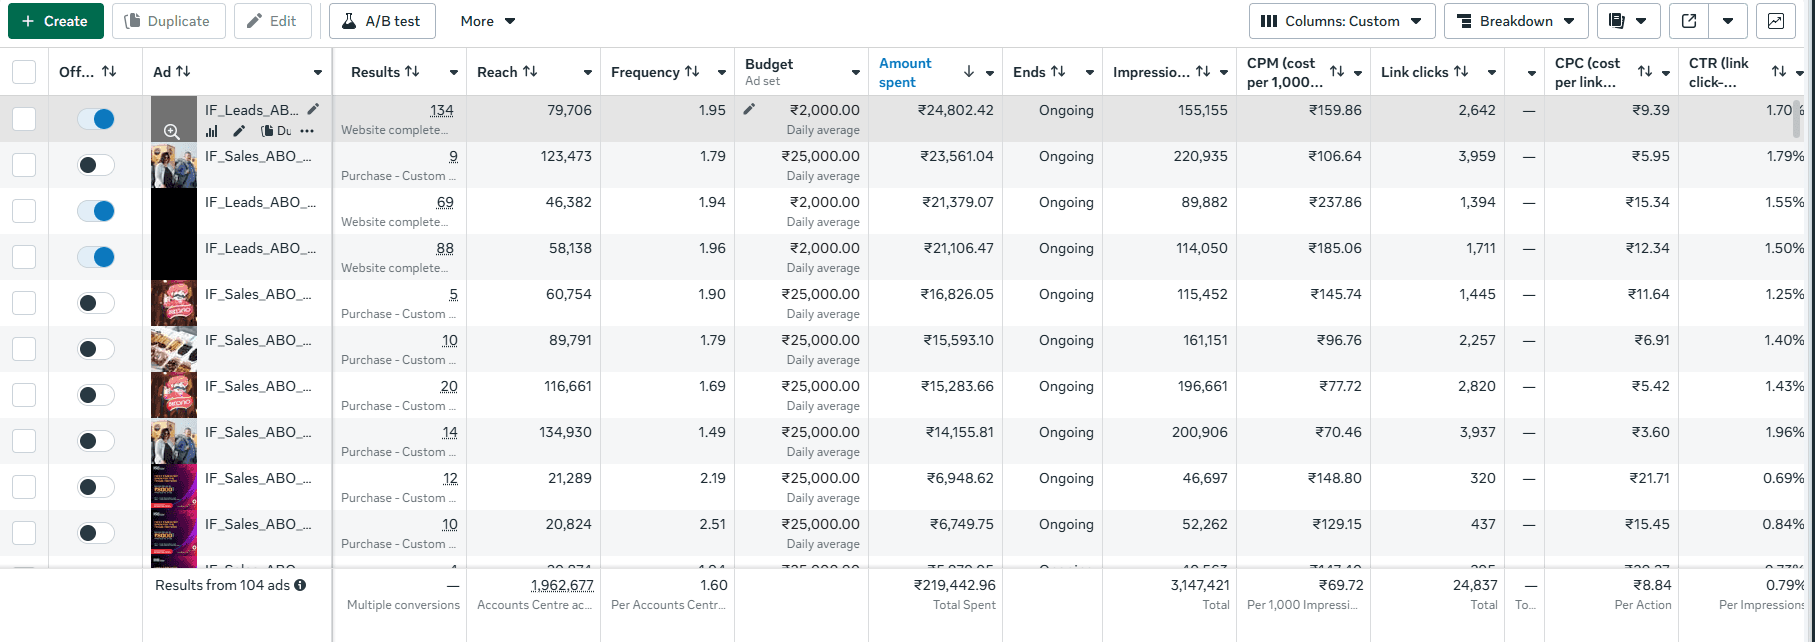The height and width of the screenshot is (642, 1815).
Task: Toggle on the ad spending ₹23,561.04
Action: pos(96,165)
